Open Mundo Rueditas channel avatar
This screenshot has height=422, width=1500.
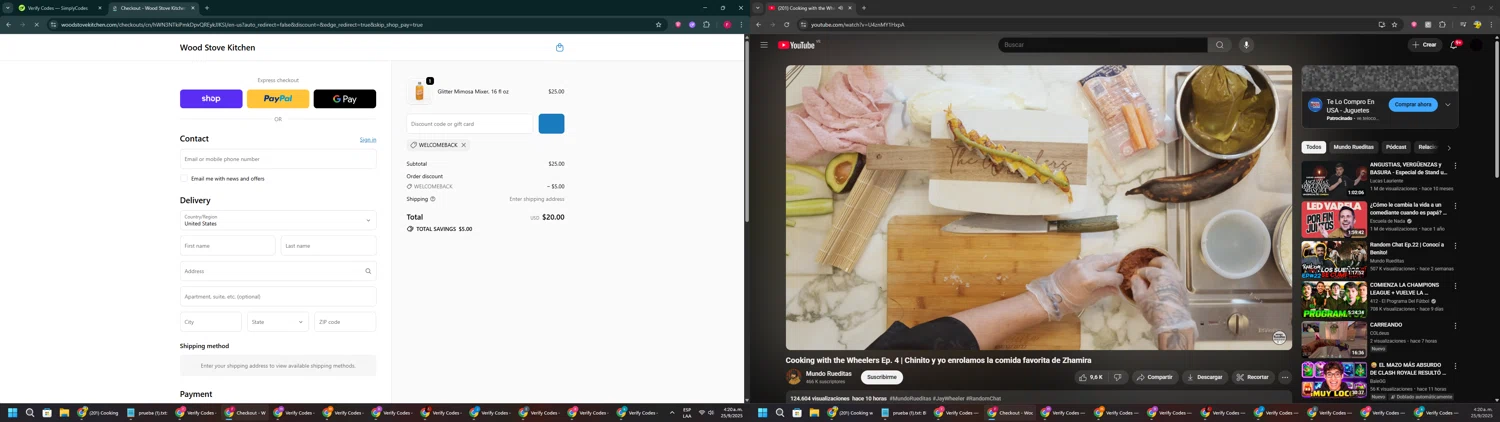(794, 377)
